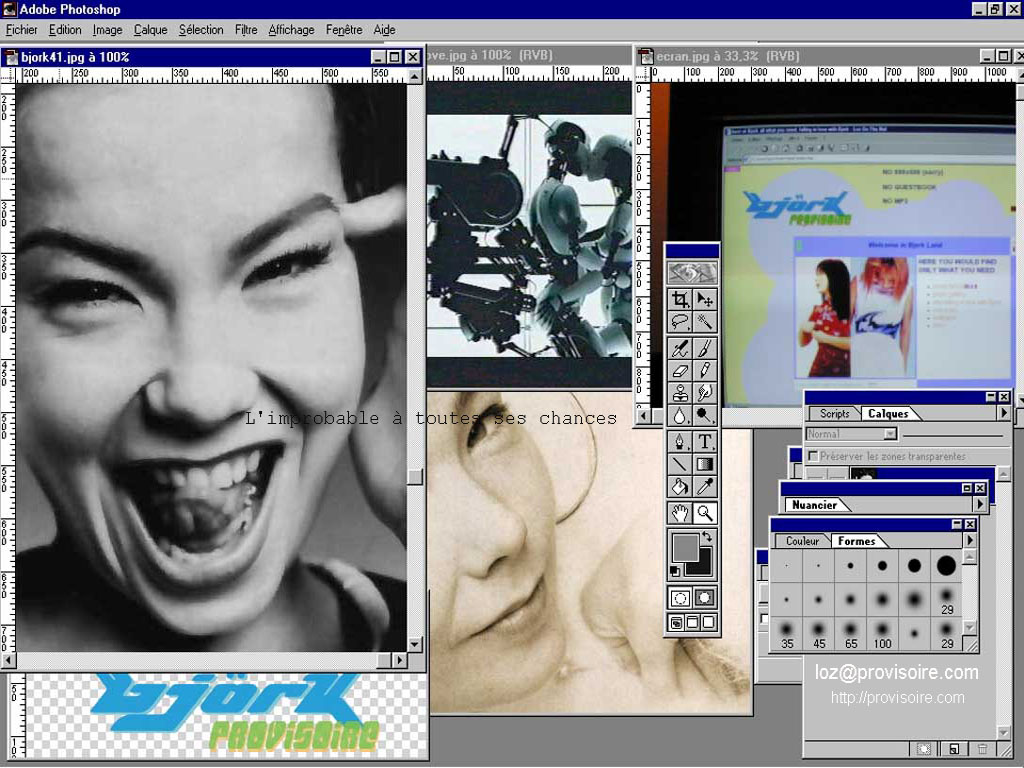
Task: Click the background color black swatch
Action: click(702, 567)
